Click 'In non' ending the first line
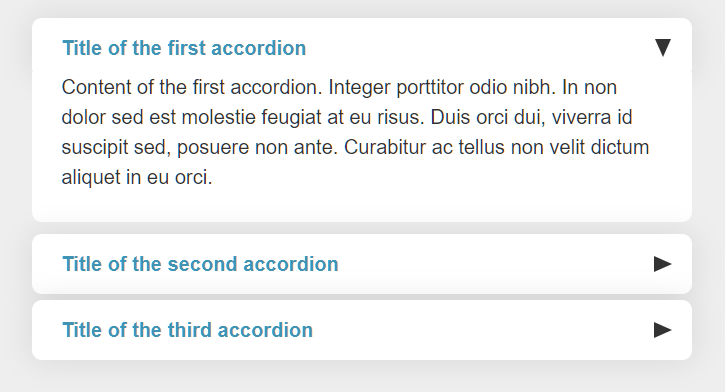The image size is (725, 392). tap(590, 87)
